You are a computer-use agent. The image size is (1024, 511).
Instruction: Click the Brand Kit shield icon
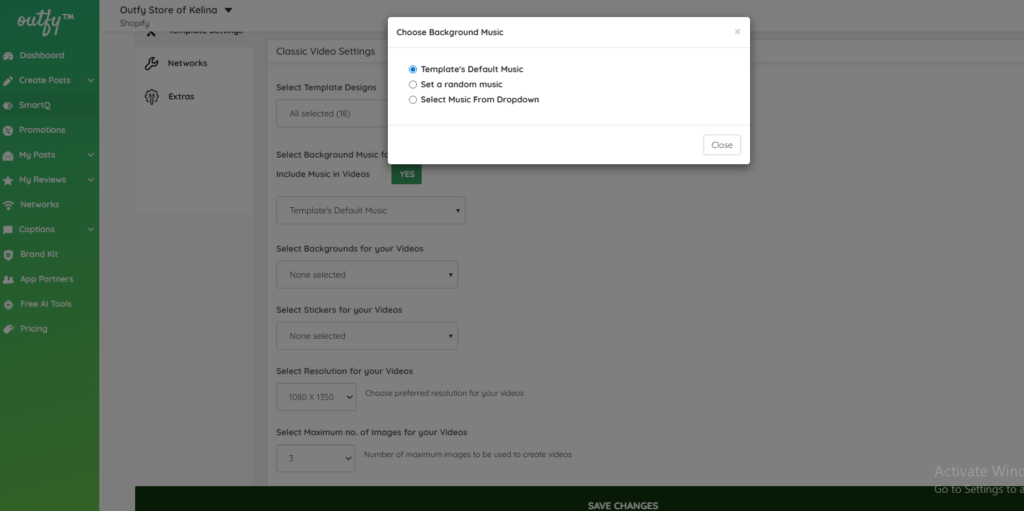[x=9, y=255]
